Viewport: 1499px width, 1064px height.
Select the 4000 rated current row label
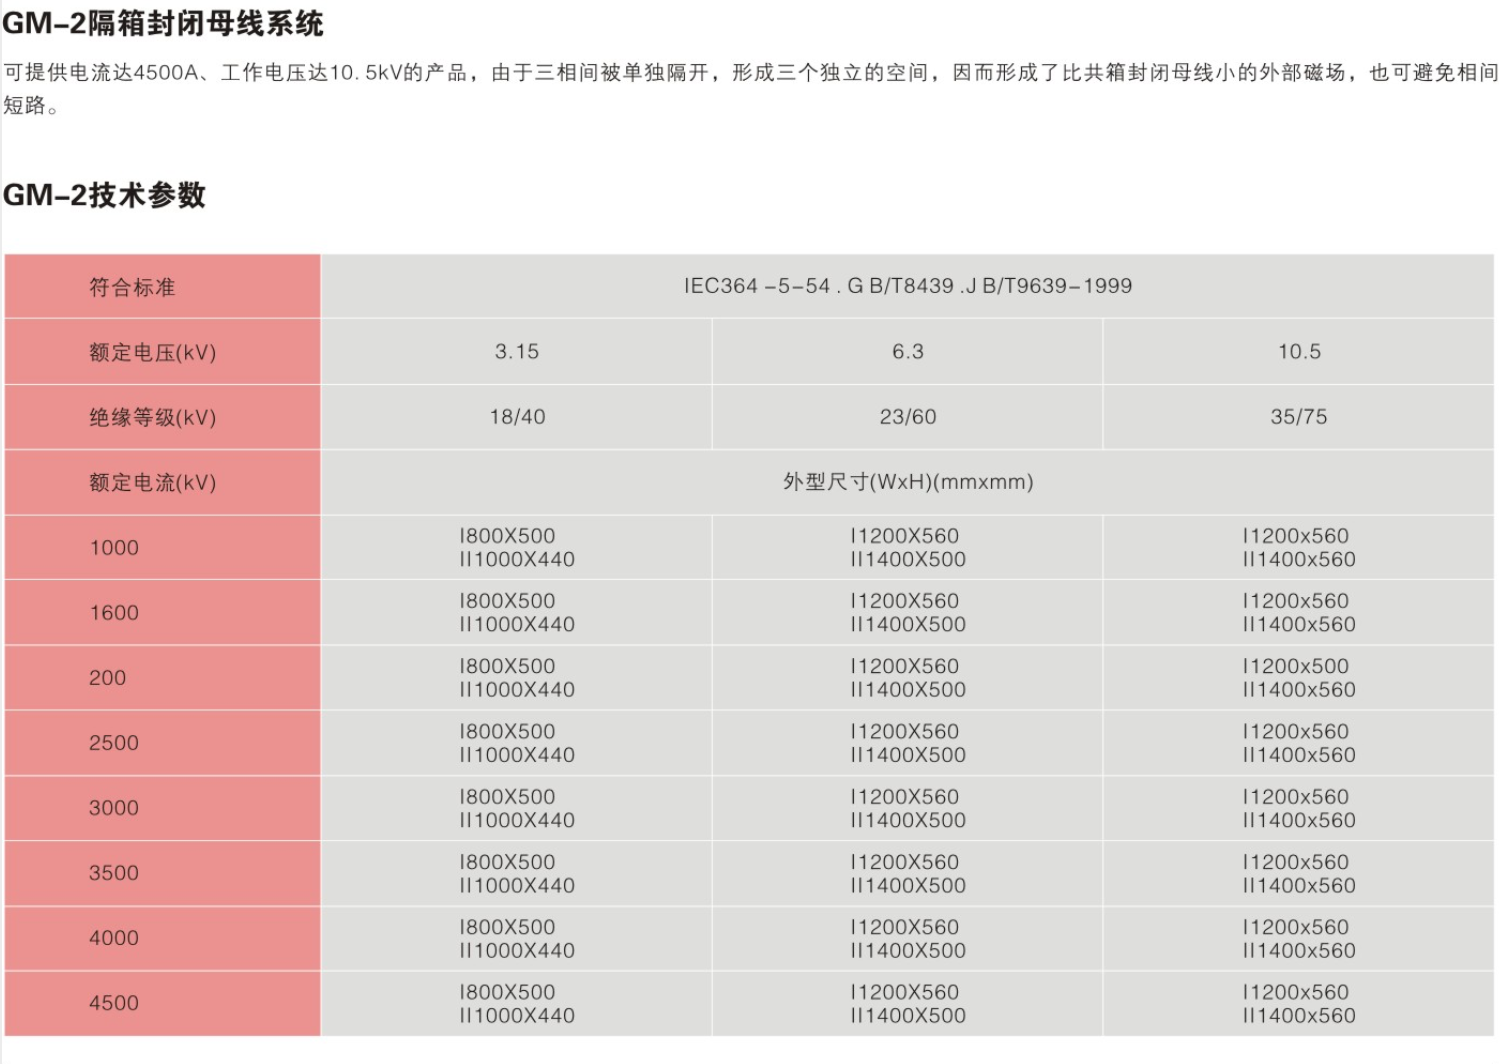pos(162,938)
